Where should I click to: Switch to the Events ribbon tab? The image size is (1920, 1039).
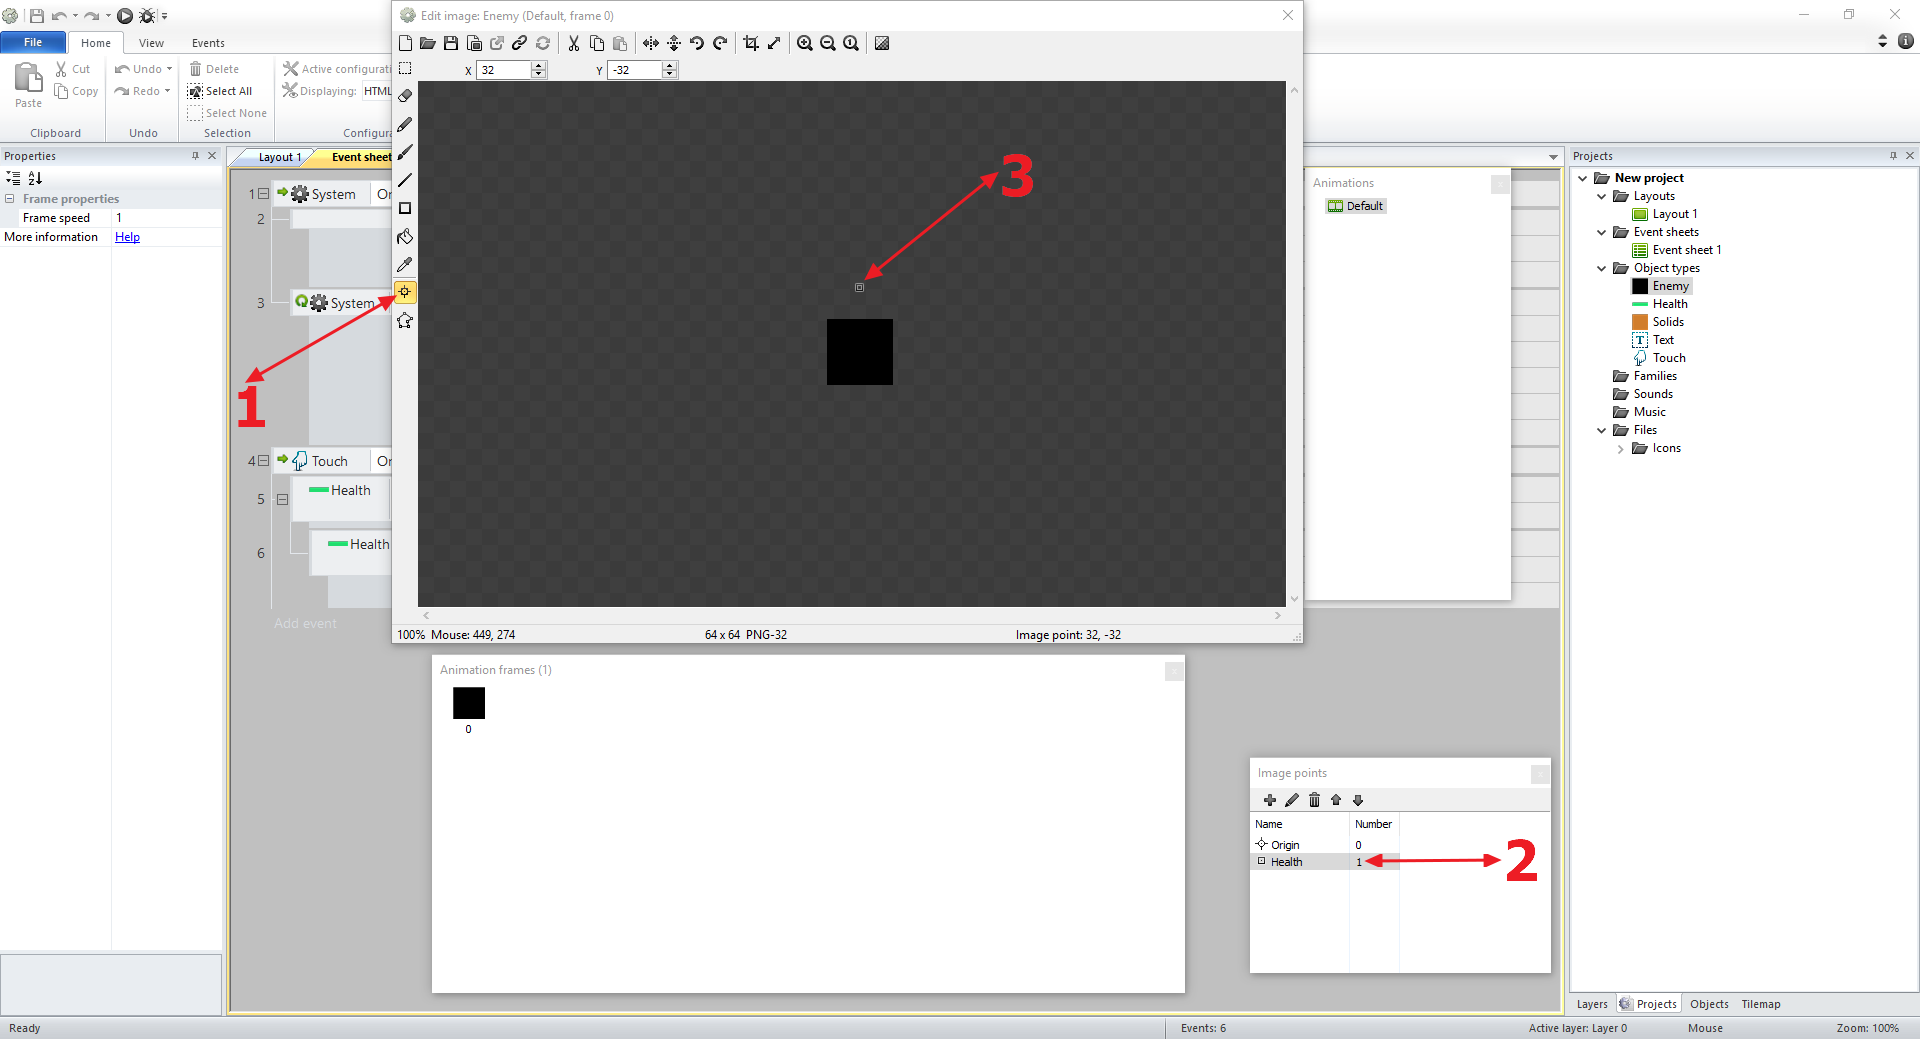pos(208,43)
